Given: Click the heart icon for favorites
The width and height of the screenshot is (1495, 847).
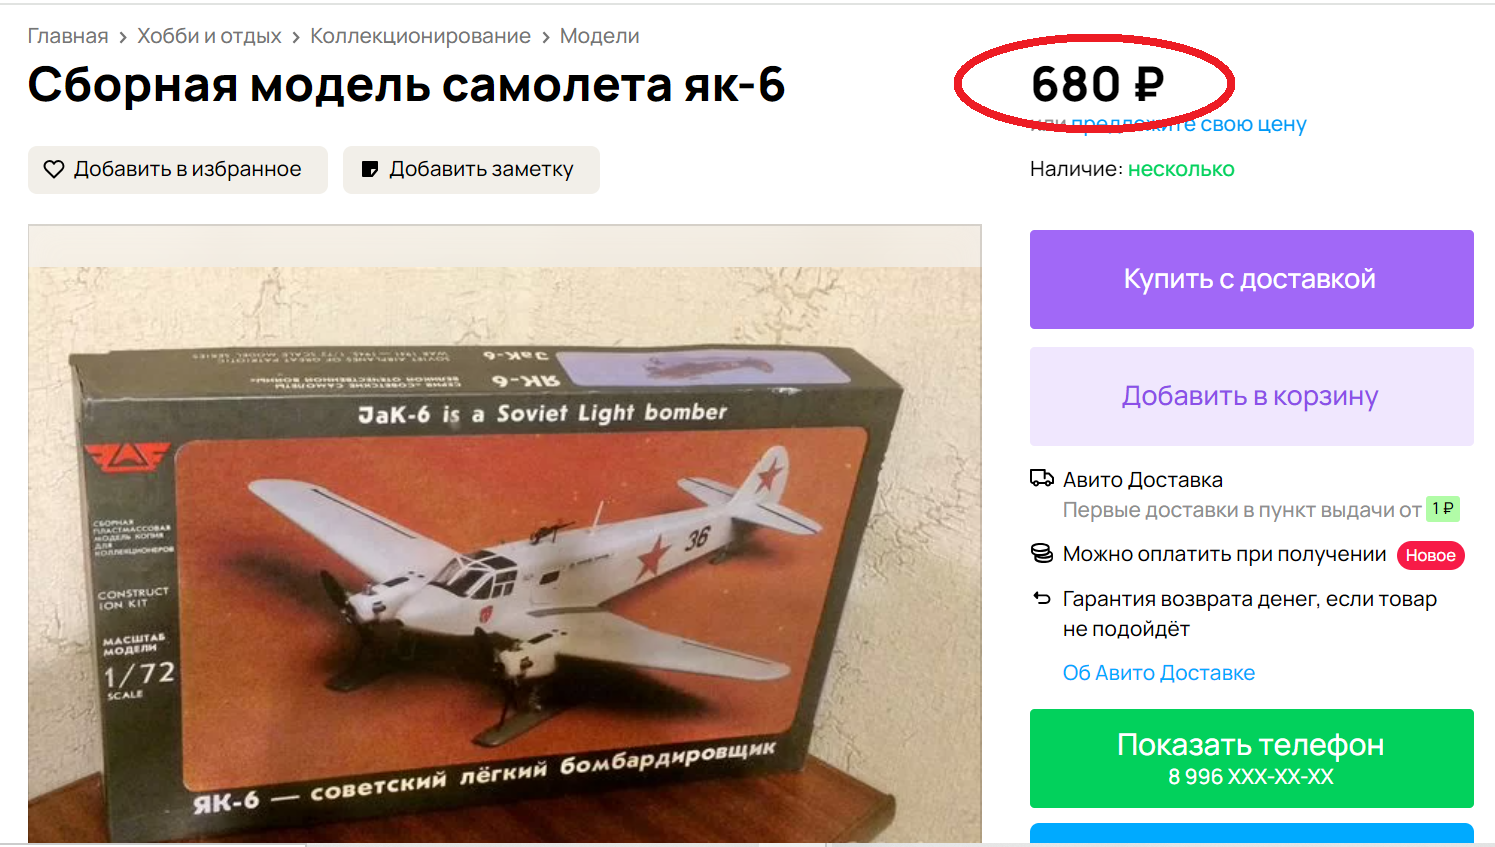Looking at the screenshot, I should 54,170.
